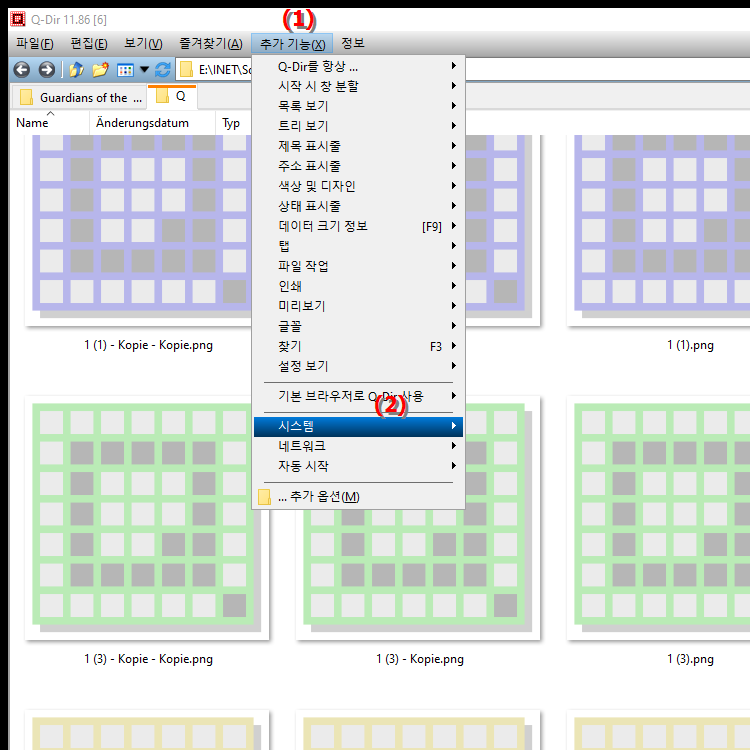
Task: Click the refresh arrows icon
Action: (163, 70)
